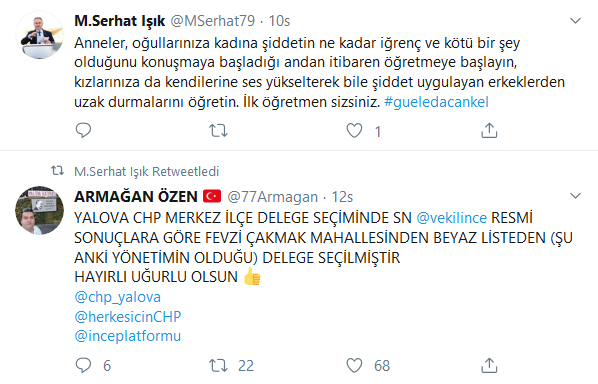Retweet M.Serhat Işık's tweet about Anneler
Image resolution: width=598 pixels, height=384 pixels.
pos(218,130)
